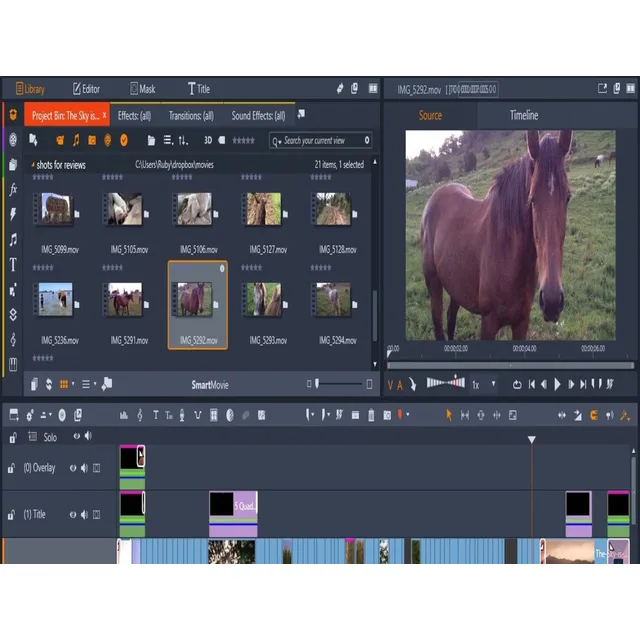Hide the (0) Overlay track video

(73, 468)
